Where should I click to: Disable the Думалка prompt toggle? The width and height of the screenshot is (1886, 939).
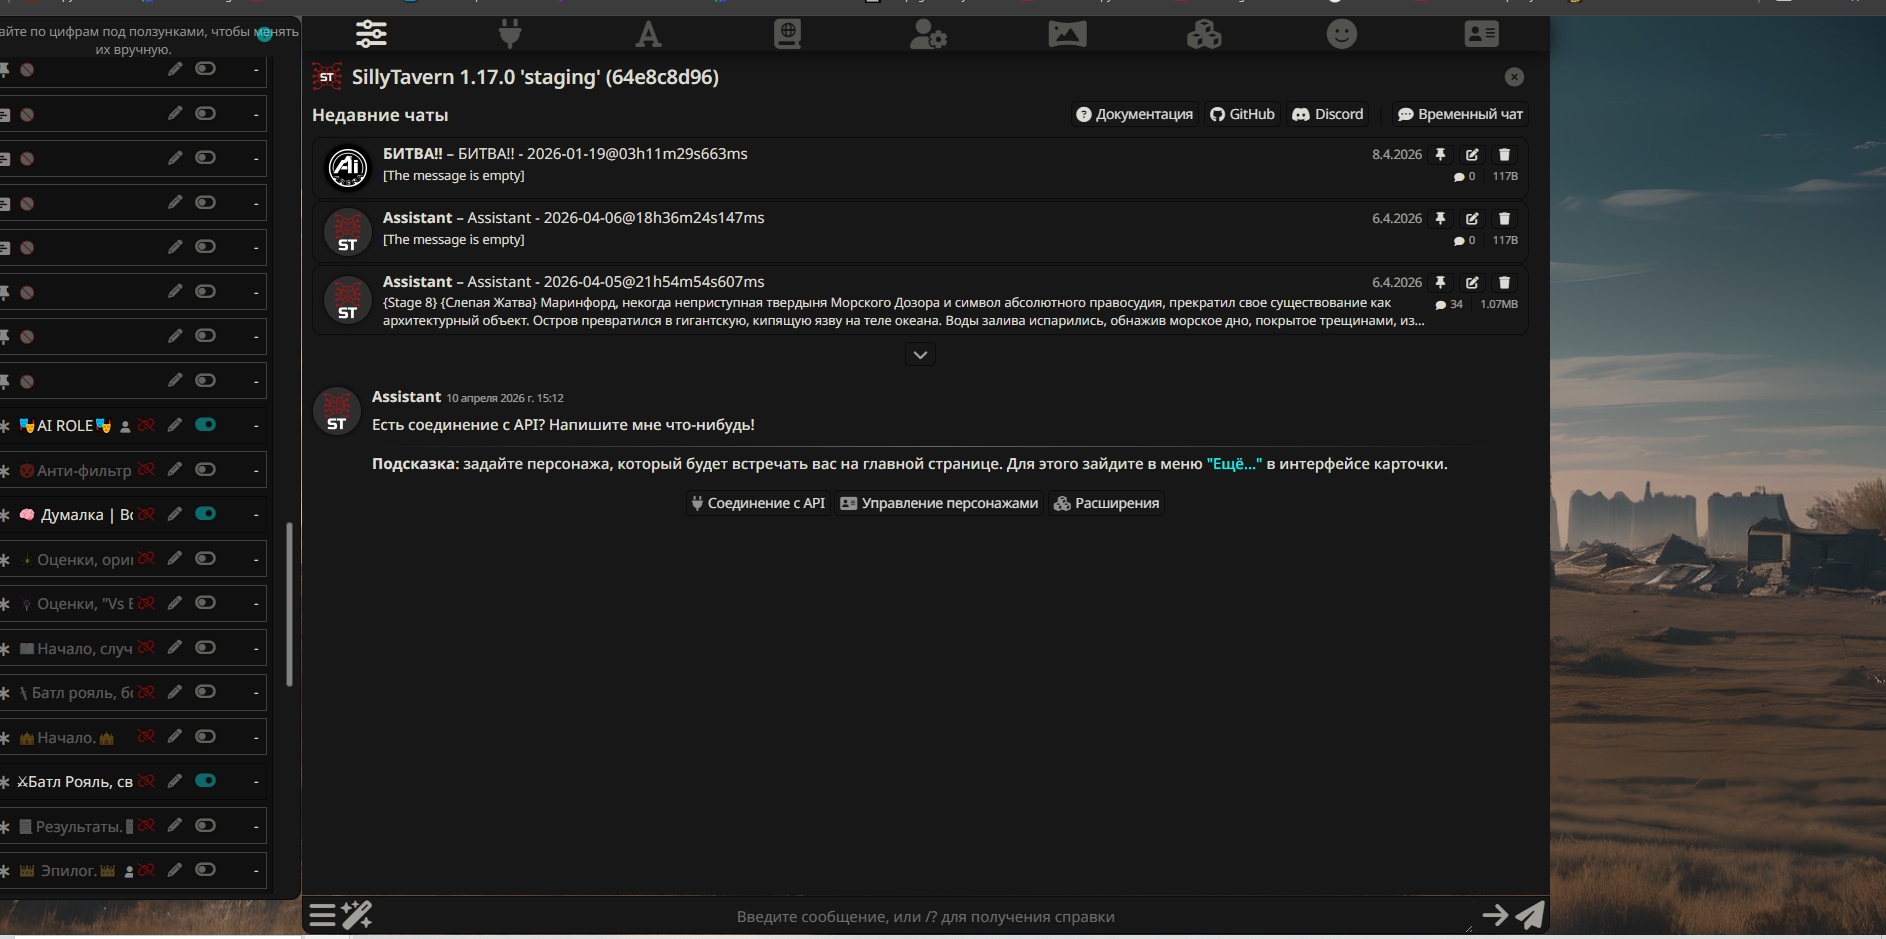tap(205, 514)
